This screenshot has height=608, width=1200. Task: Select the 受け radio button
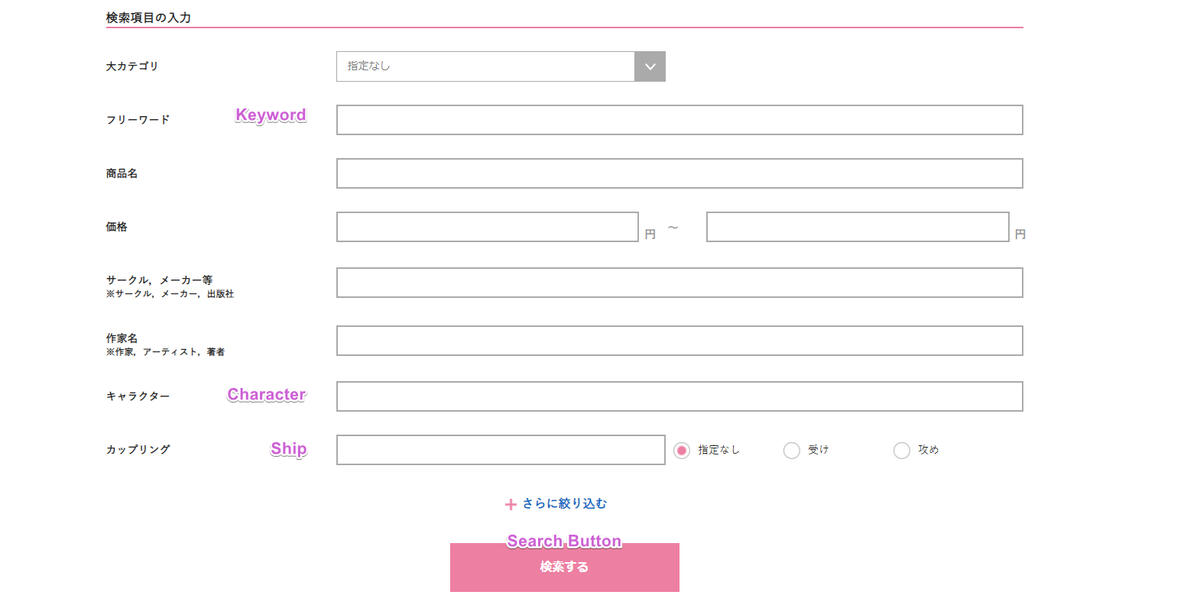(792, 451)
